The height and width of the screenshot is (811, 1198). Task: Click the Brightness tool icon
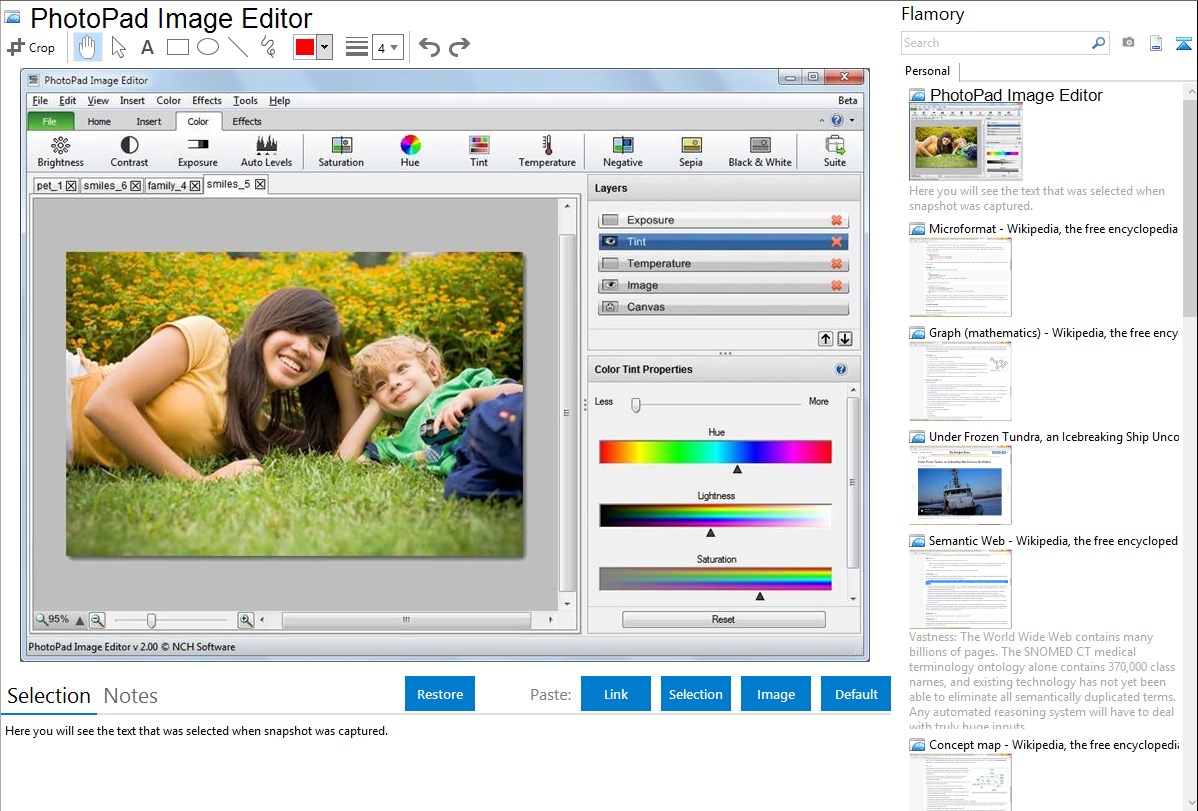point(60,151)
